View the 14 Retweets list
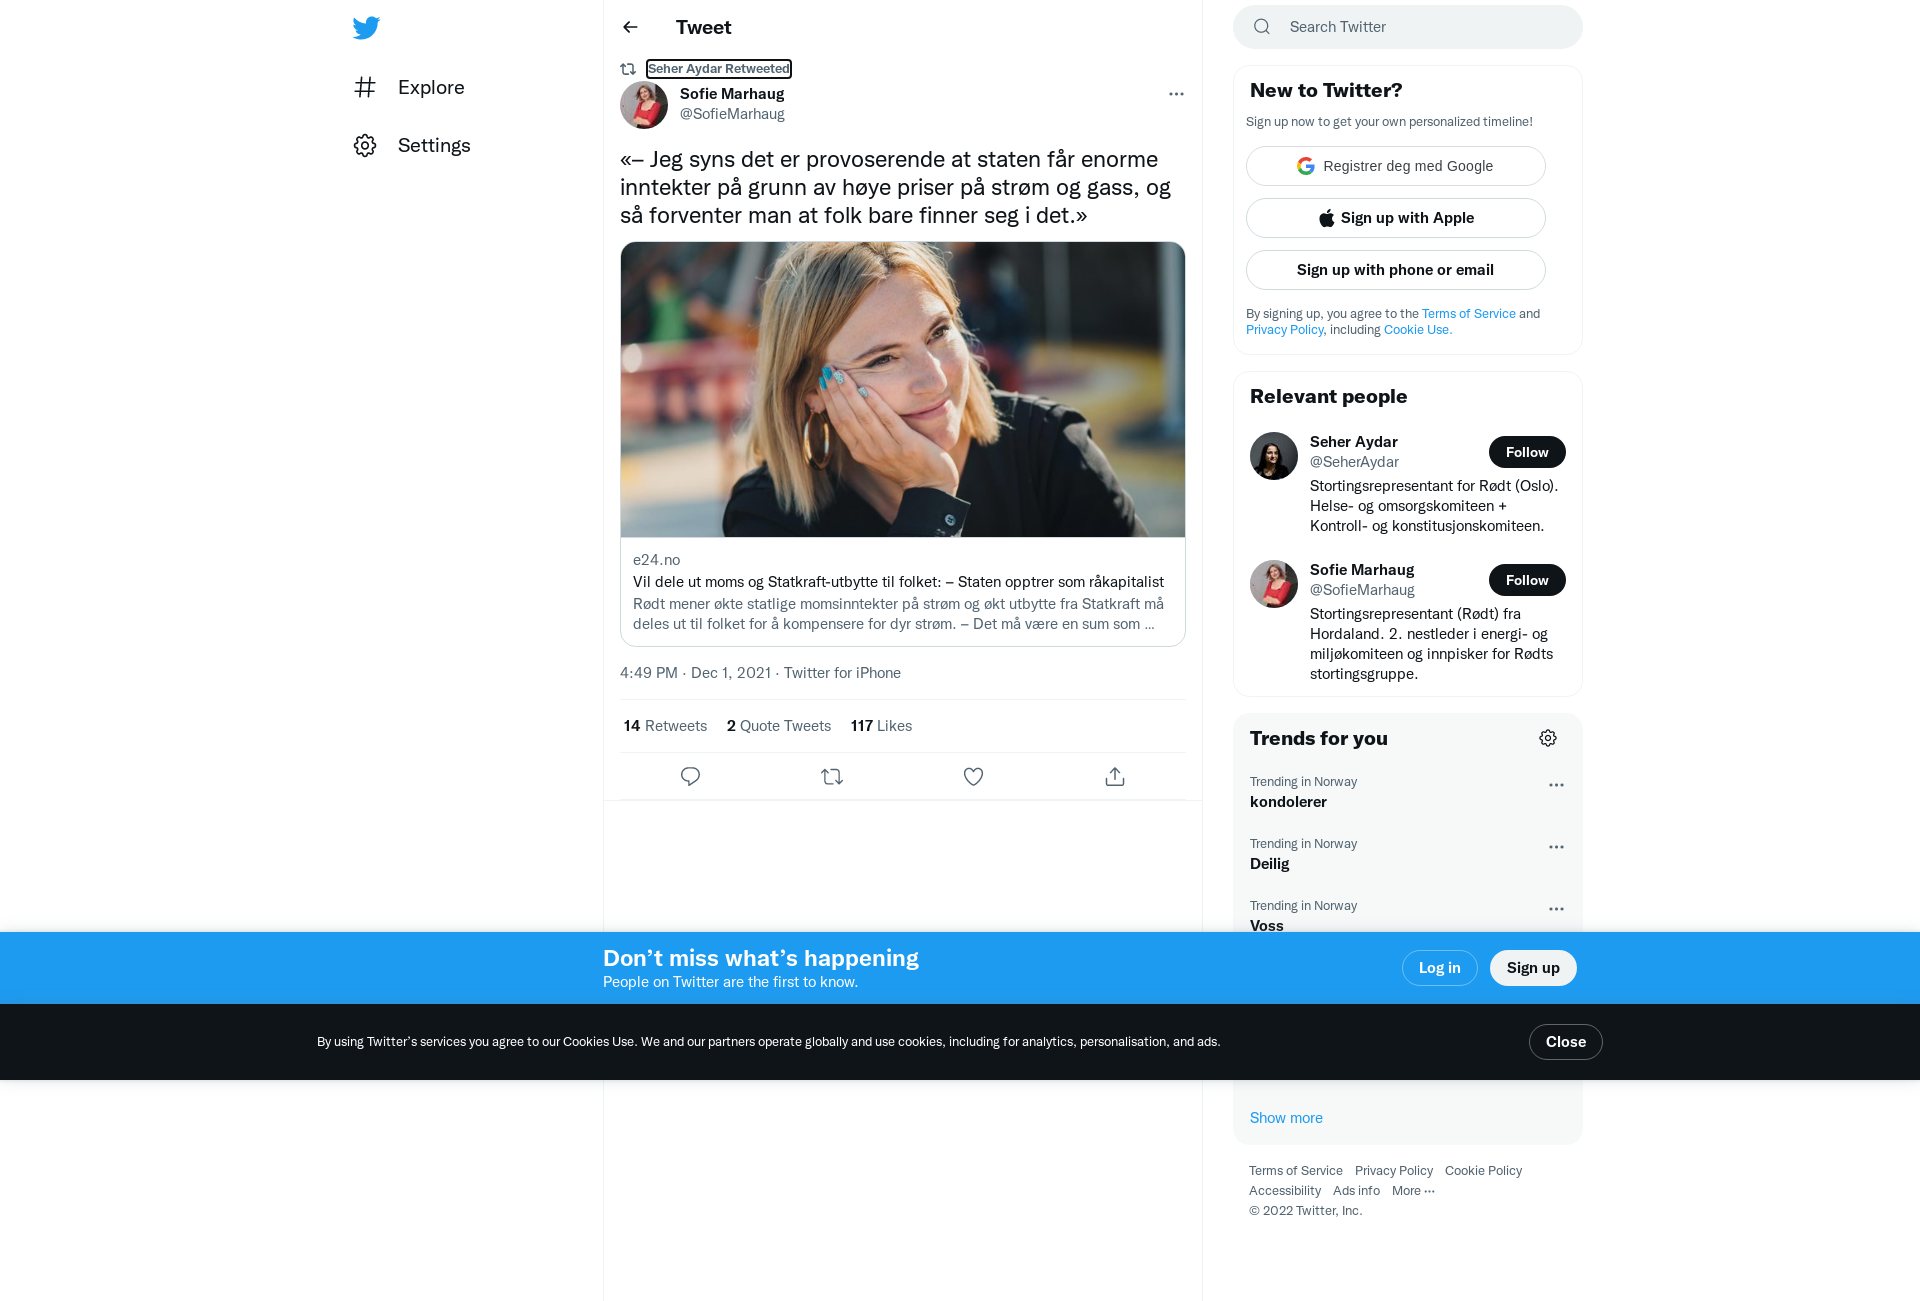1920x1301 pixels. 665,726
